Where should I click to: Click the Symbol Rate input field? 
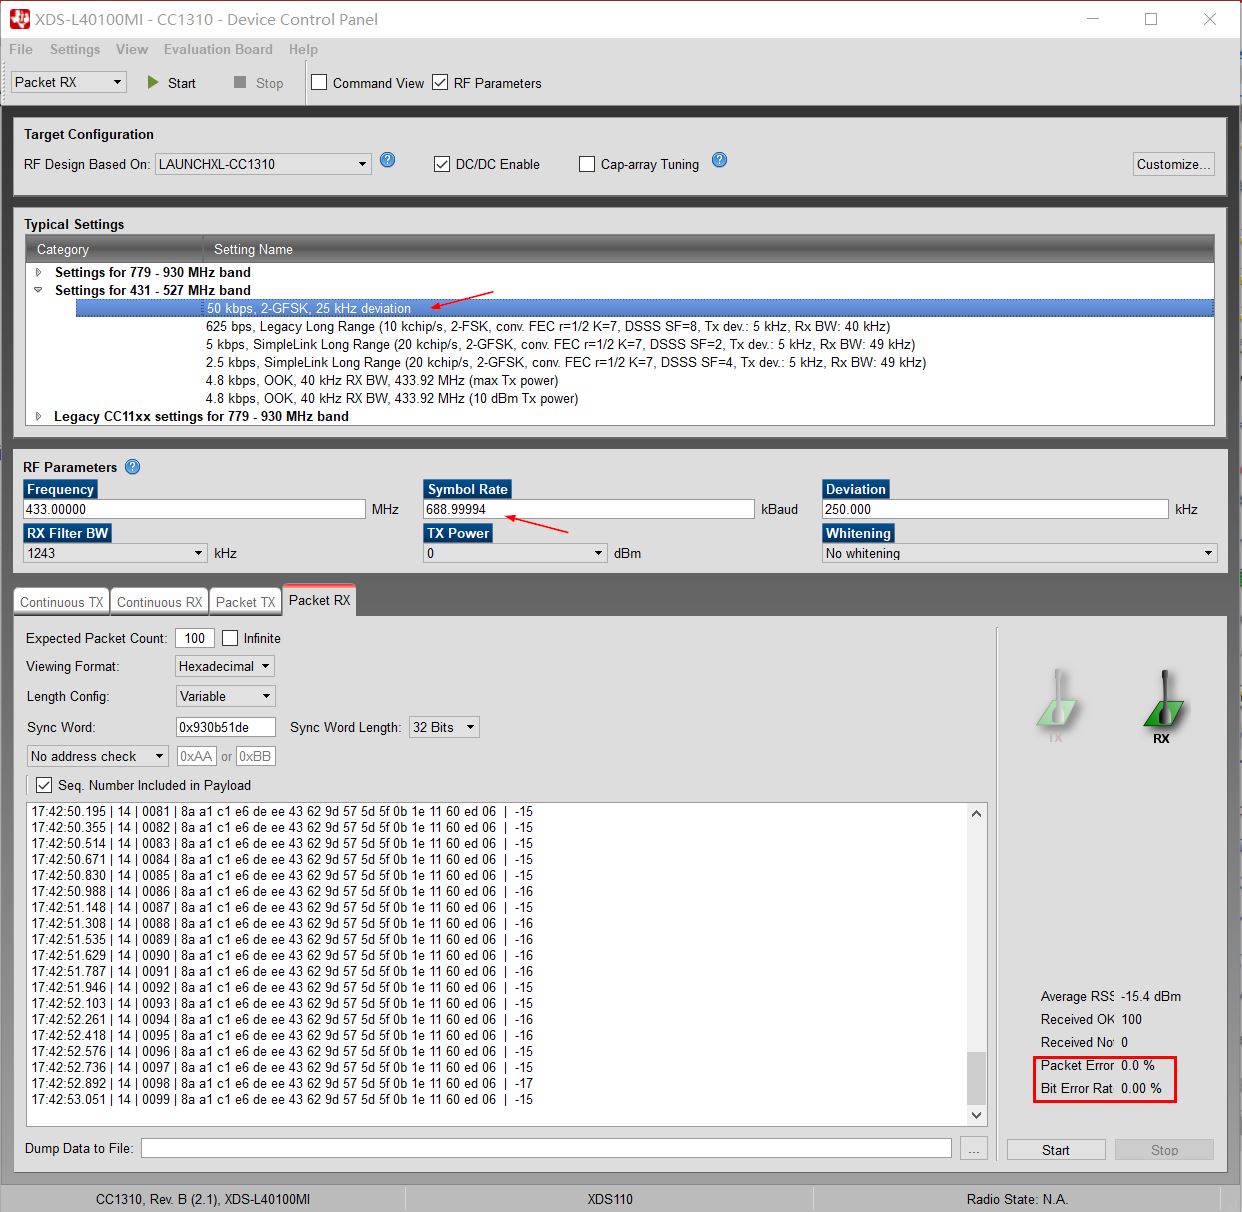click(589, 509)
